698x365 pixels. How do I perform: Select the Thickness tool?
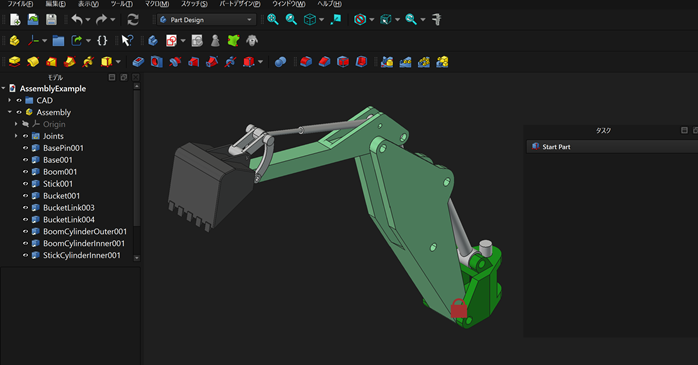click(x=361, y=61)
